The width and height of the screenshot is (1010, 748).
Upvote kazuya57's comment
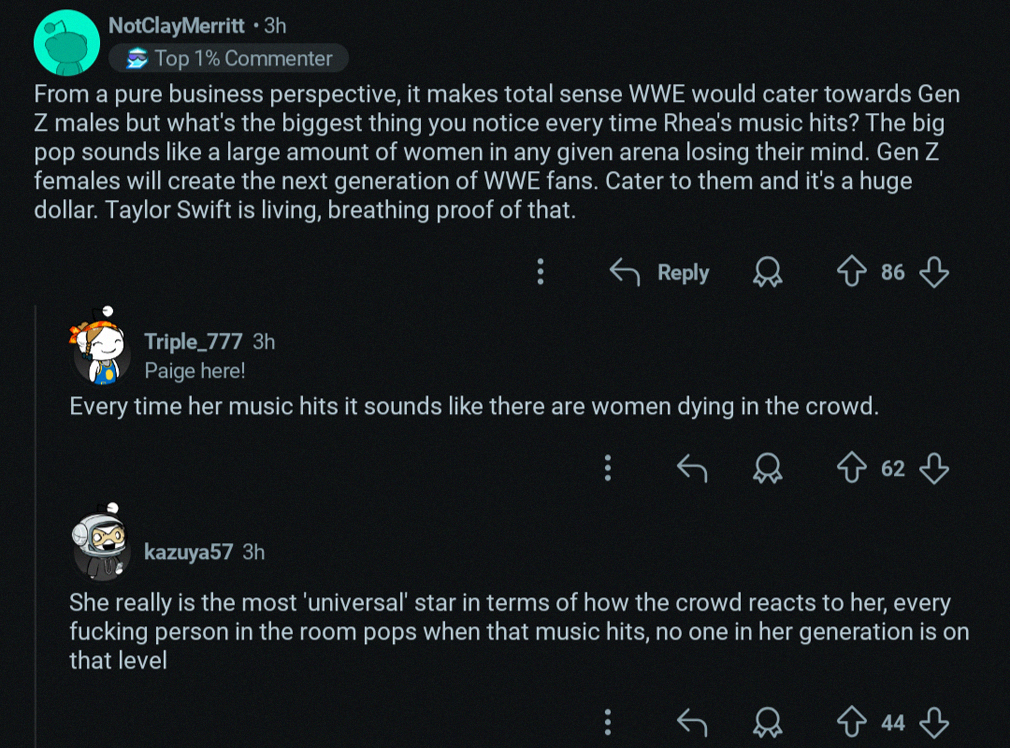tap(853, 722)
